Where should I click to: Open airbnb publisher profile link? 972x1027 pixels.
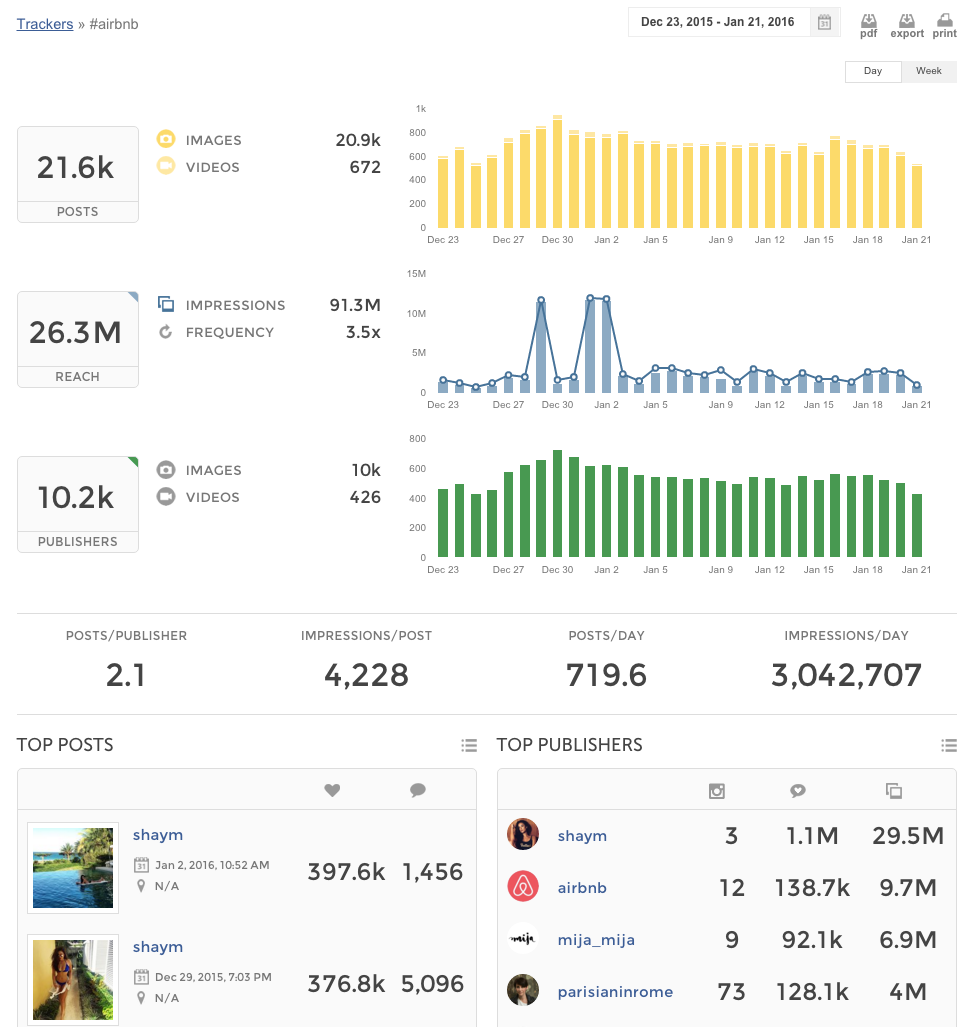coord(582,887)
